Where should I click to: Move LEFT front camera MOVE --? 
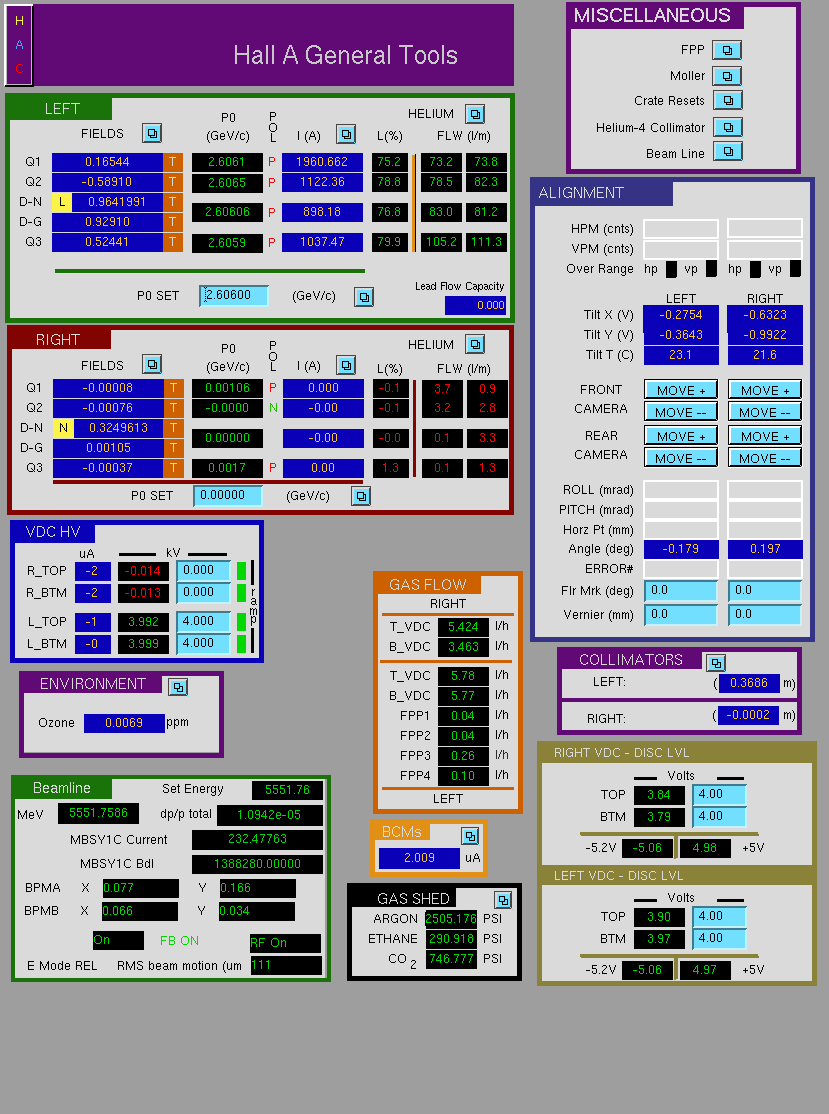click(681, 412)
